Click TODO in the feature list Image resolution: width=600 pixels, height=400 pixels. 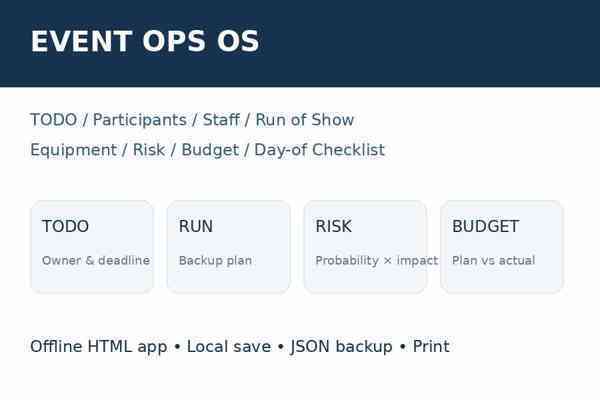pos(54,120)
